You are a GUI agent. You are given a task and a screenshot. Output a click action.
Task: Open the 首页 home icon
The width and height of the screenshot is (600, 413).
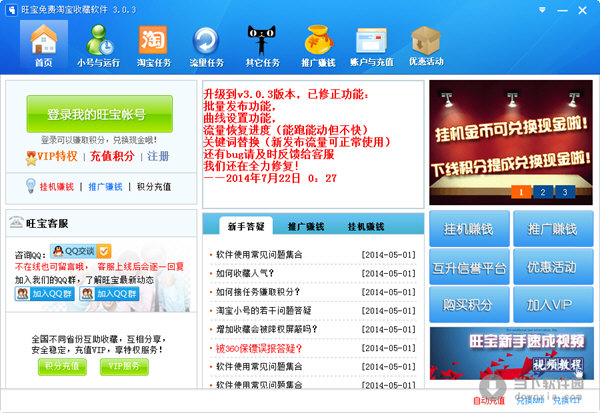44,45
